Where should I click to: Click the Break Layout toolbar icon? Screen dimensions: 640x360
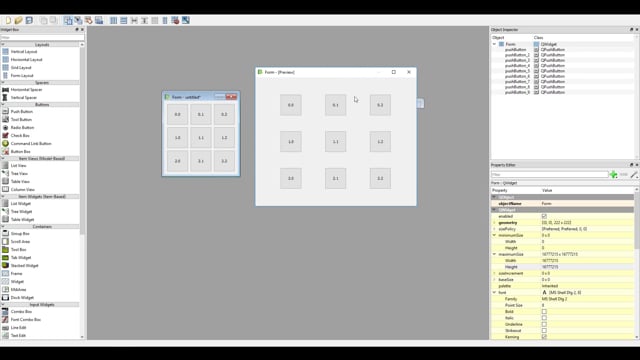coord(175,20)
